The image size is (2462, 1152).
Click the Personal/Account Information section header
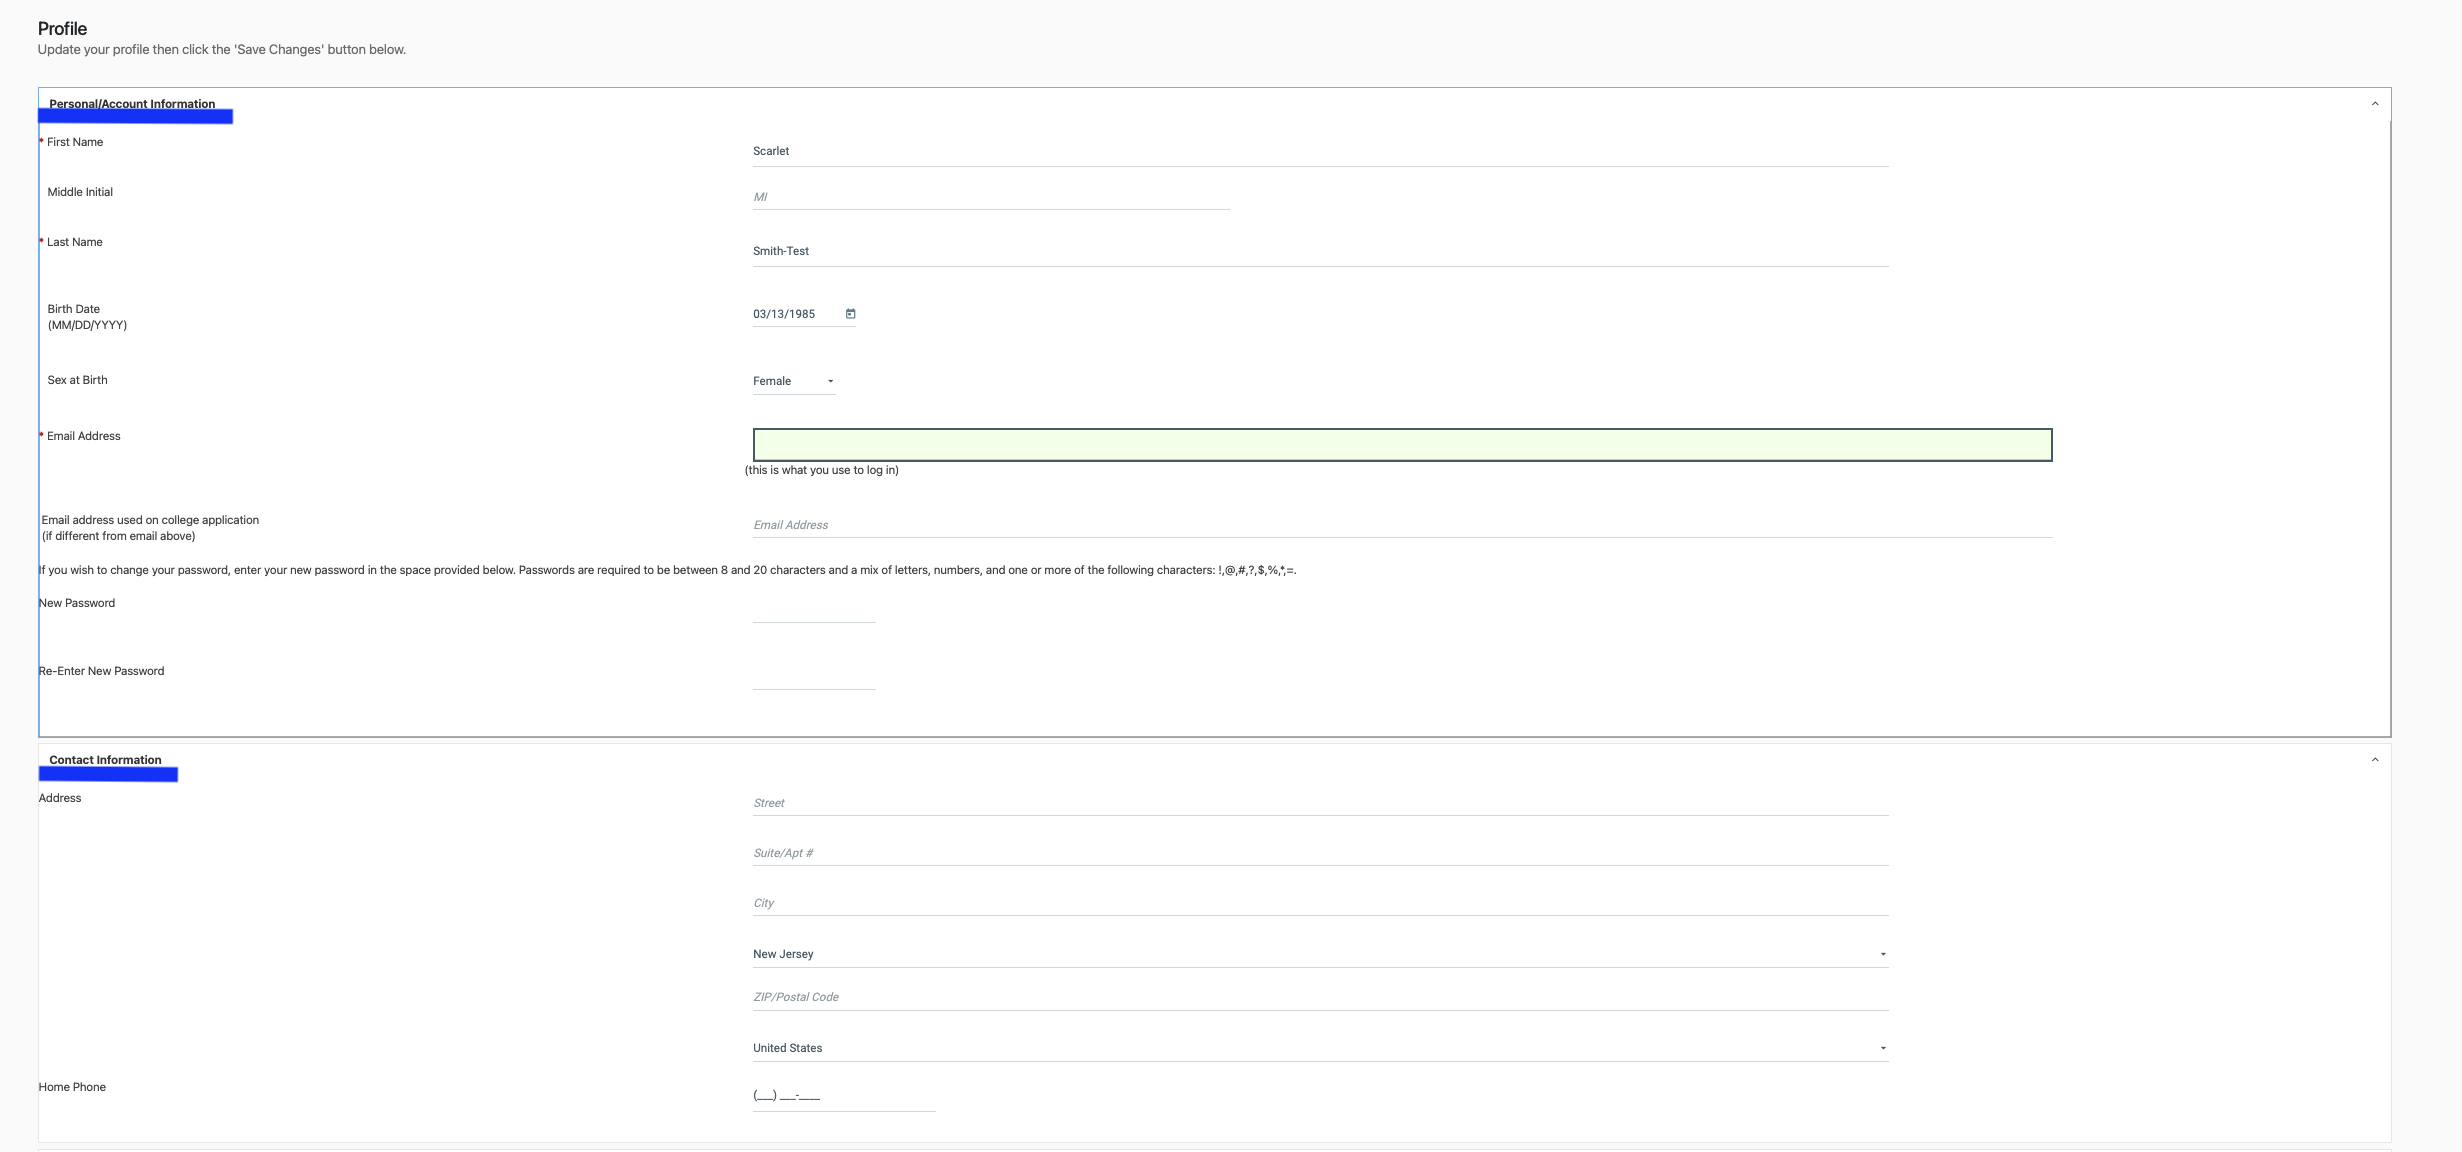point(132,104)
